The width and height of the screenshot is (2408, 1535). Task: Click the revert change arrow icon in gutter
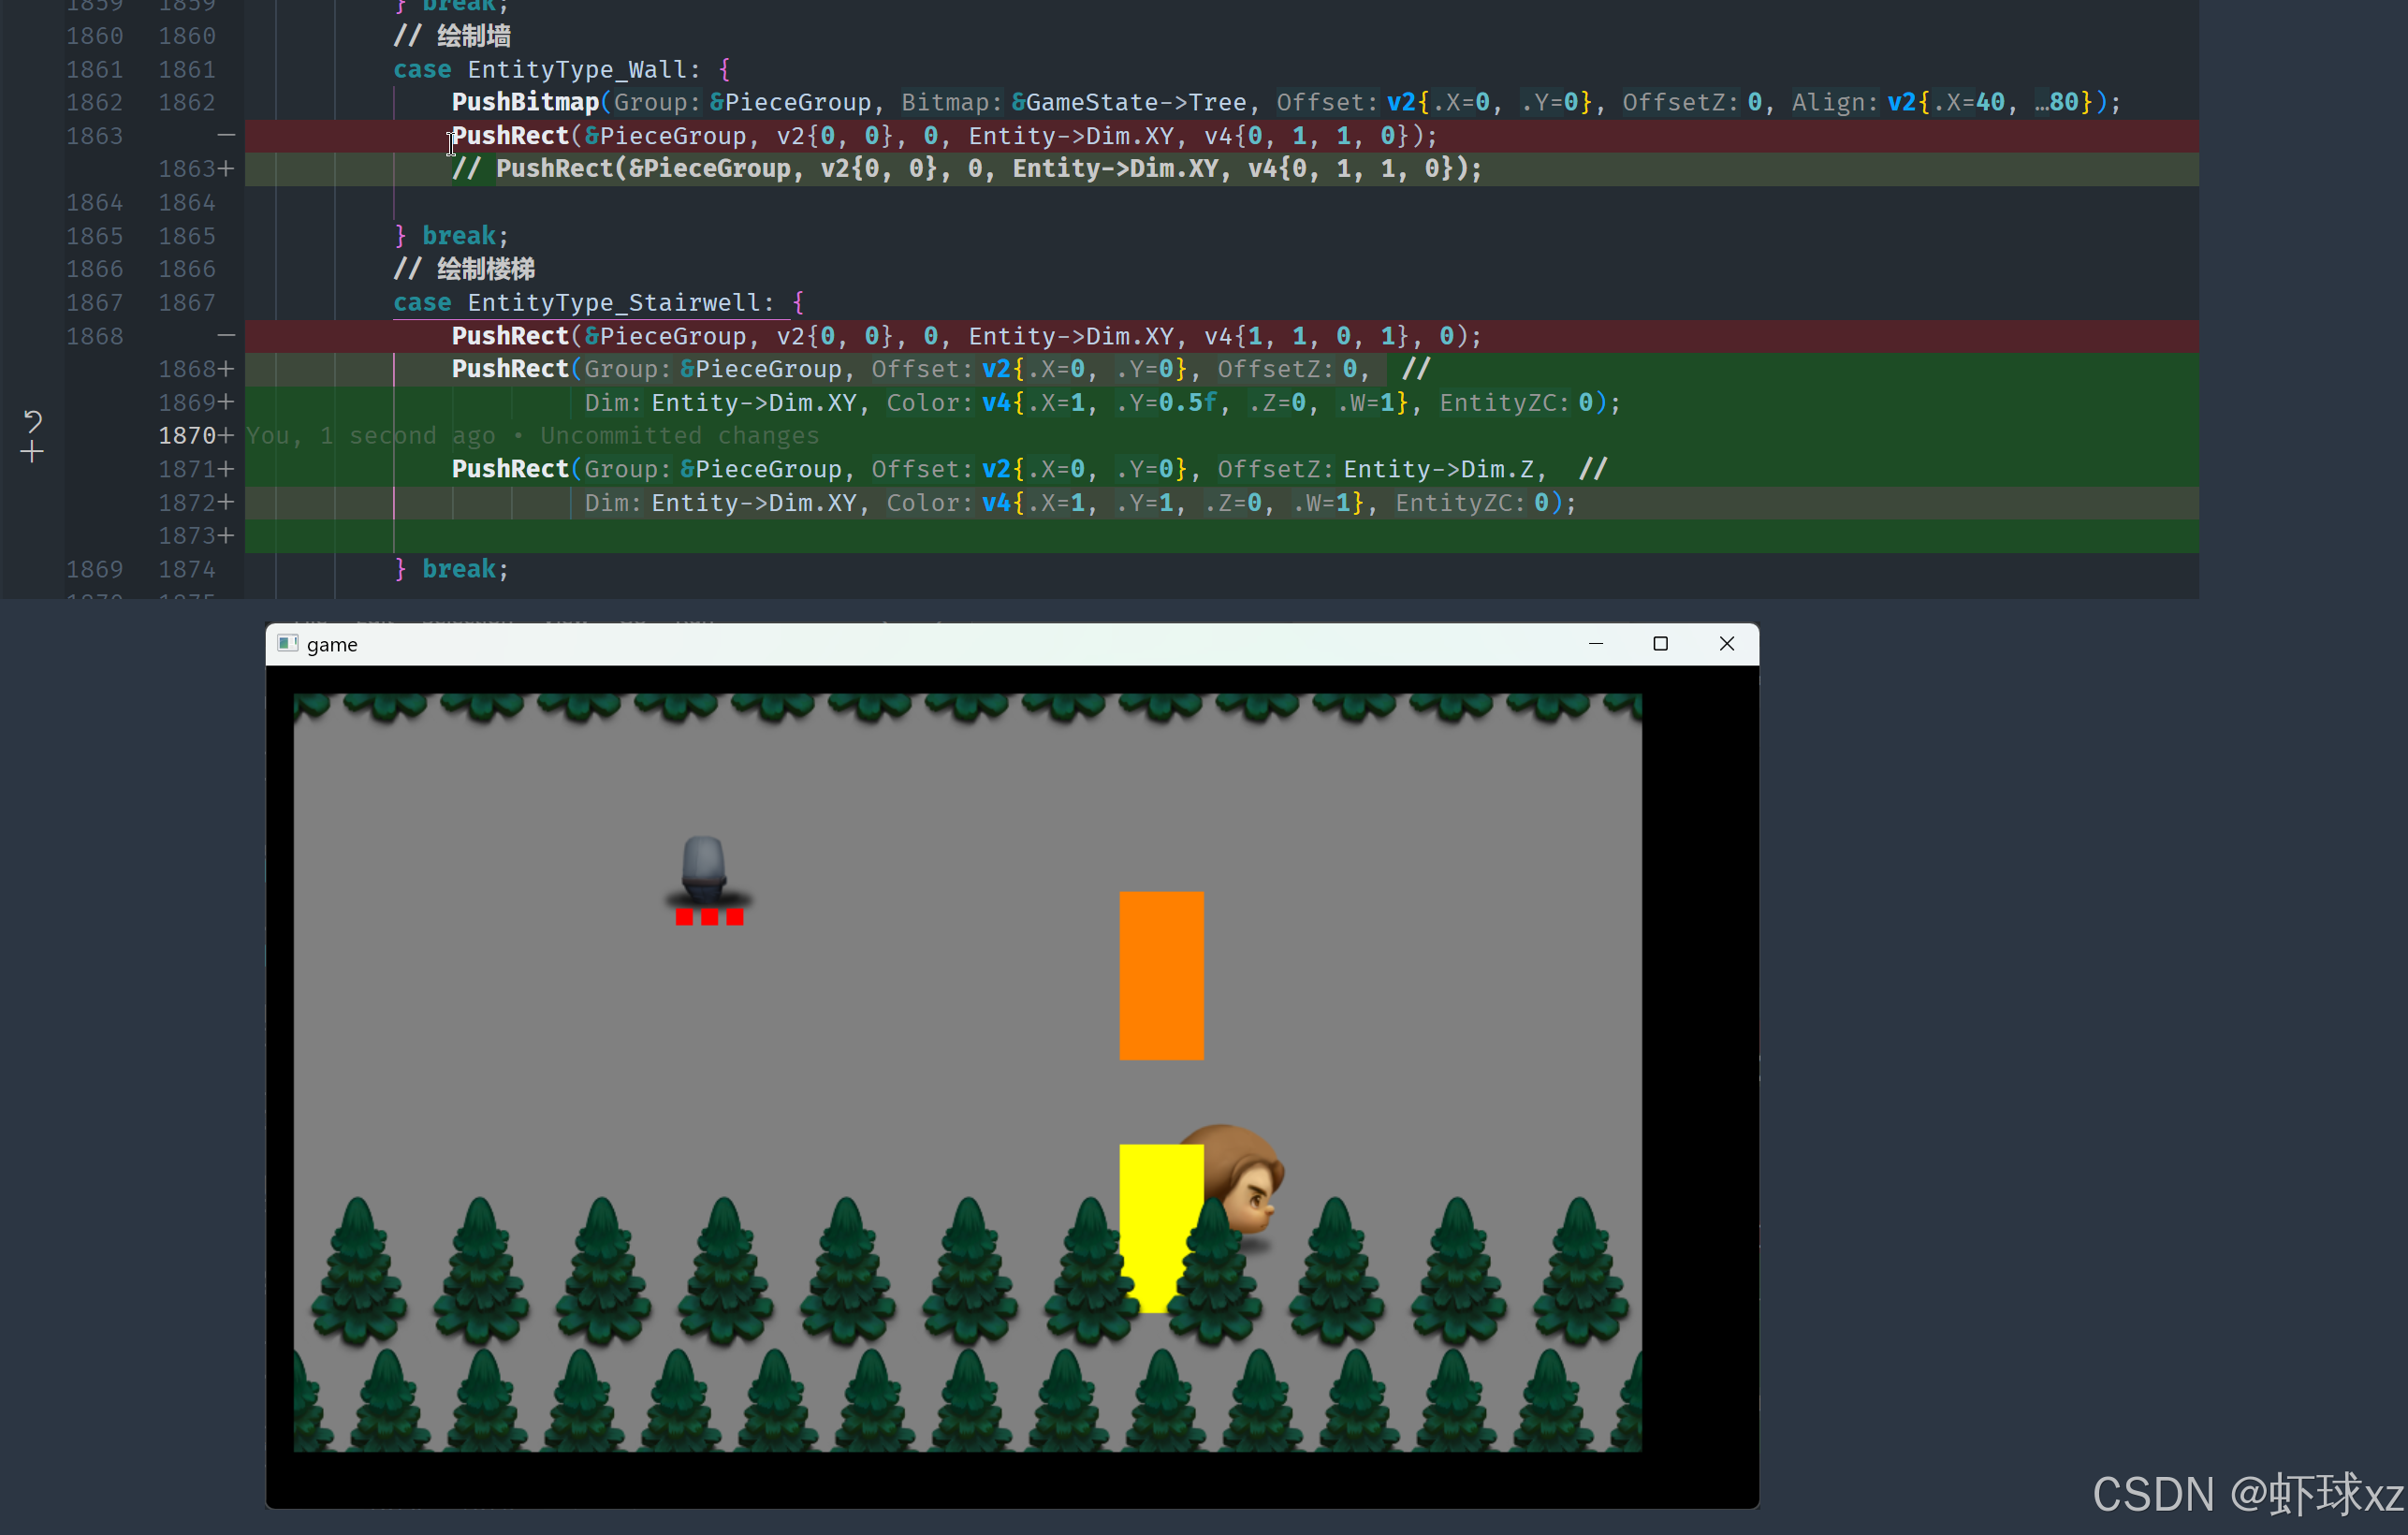point(32,421)
